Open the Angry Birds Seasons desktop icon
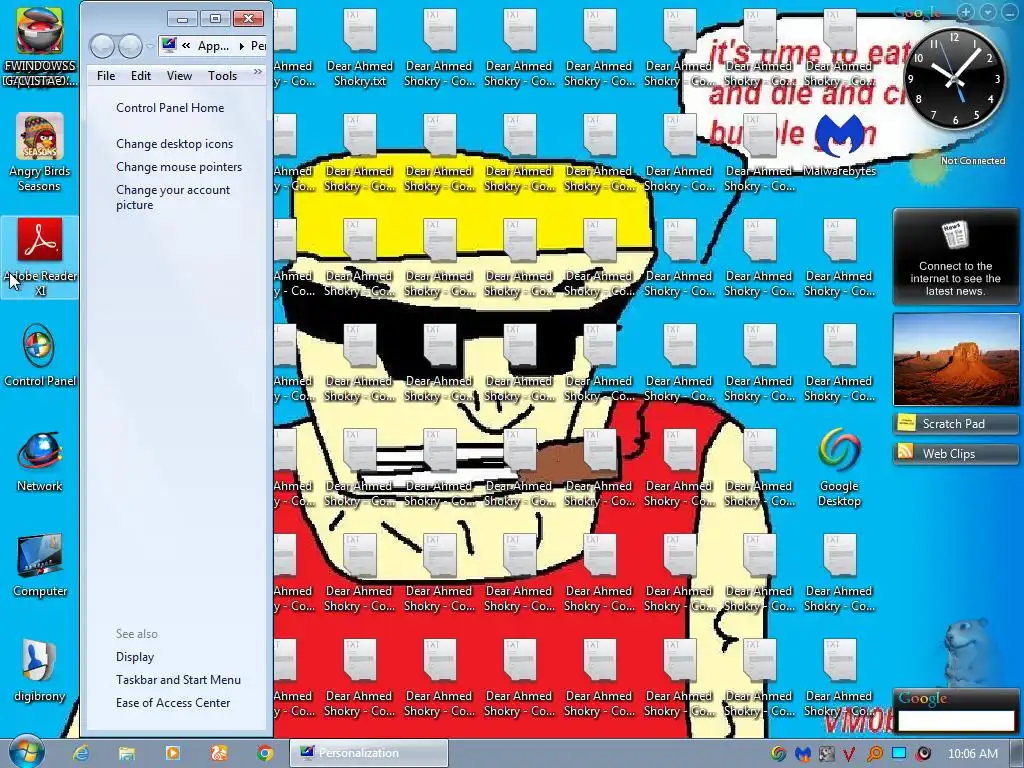This screenshot has height=768, width=1024. coord(39,153)
